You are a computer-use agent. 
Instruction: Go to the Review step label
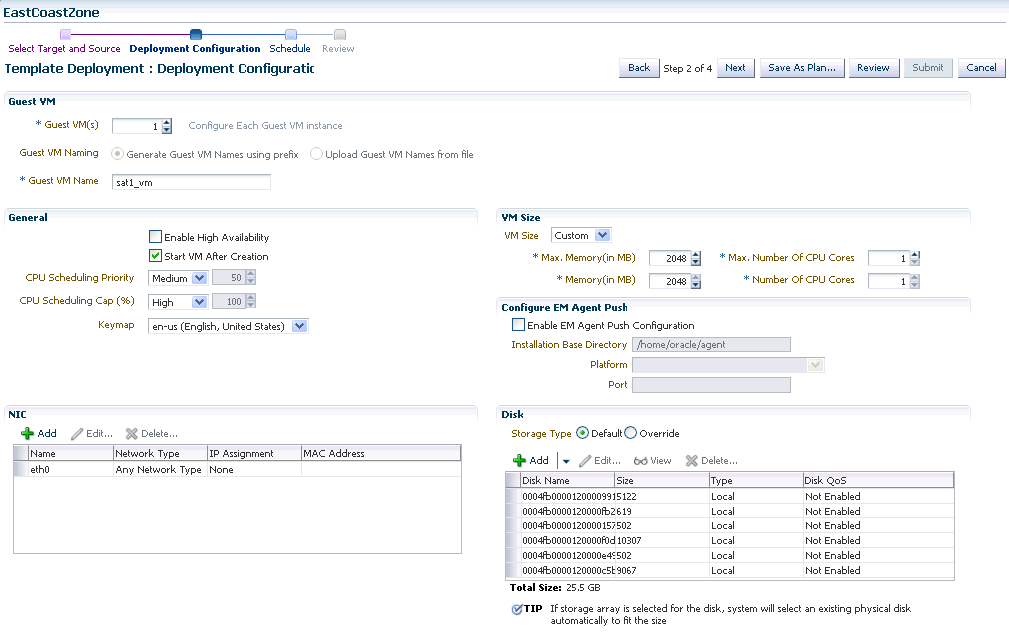(x=338, y=49)
